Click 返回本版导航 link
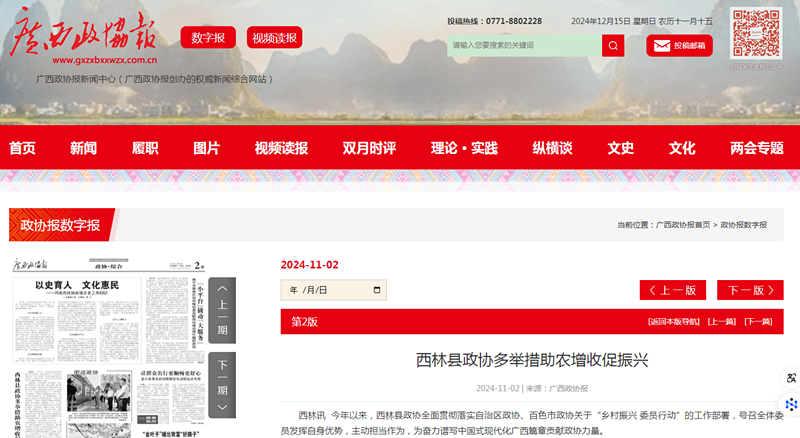 (673, 322)
